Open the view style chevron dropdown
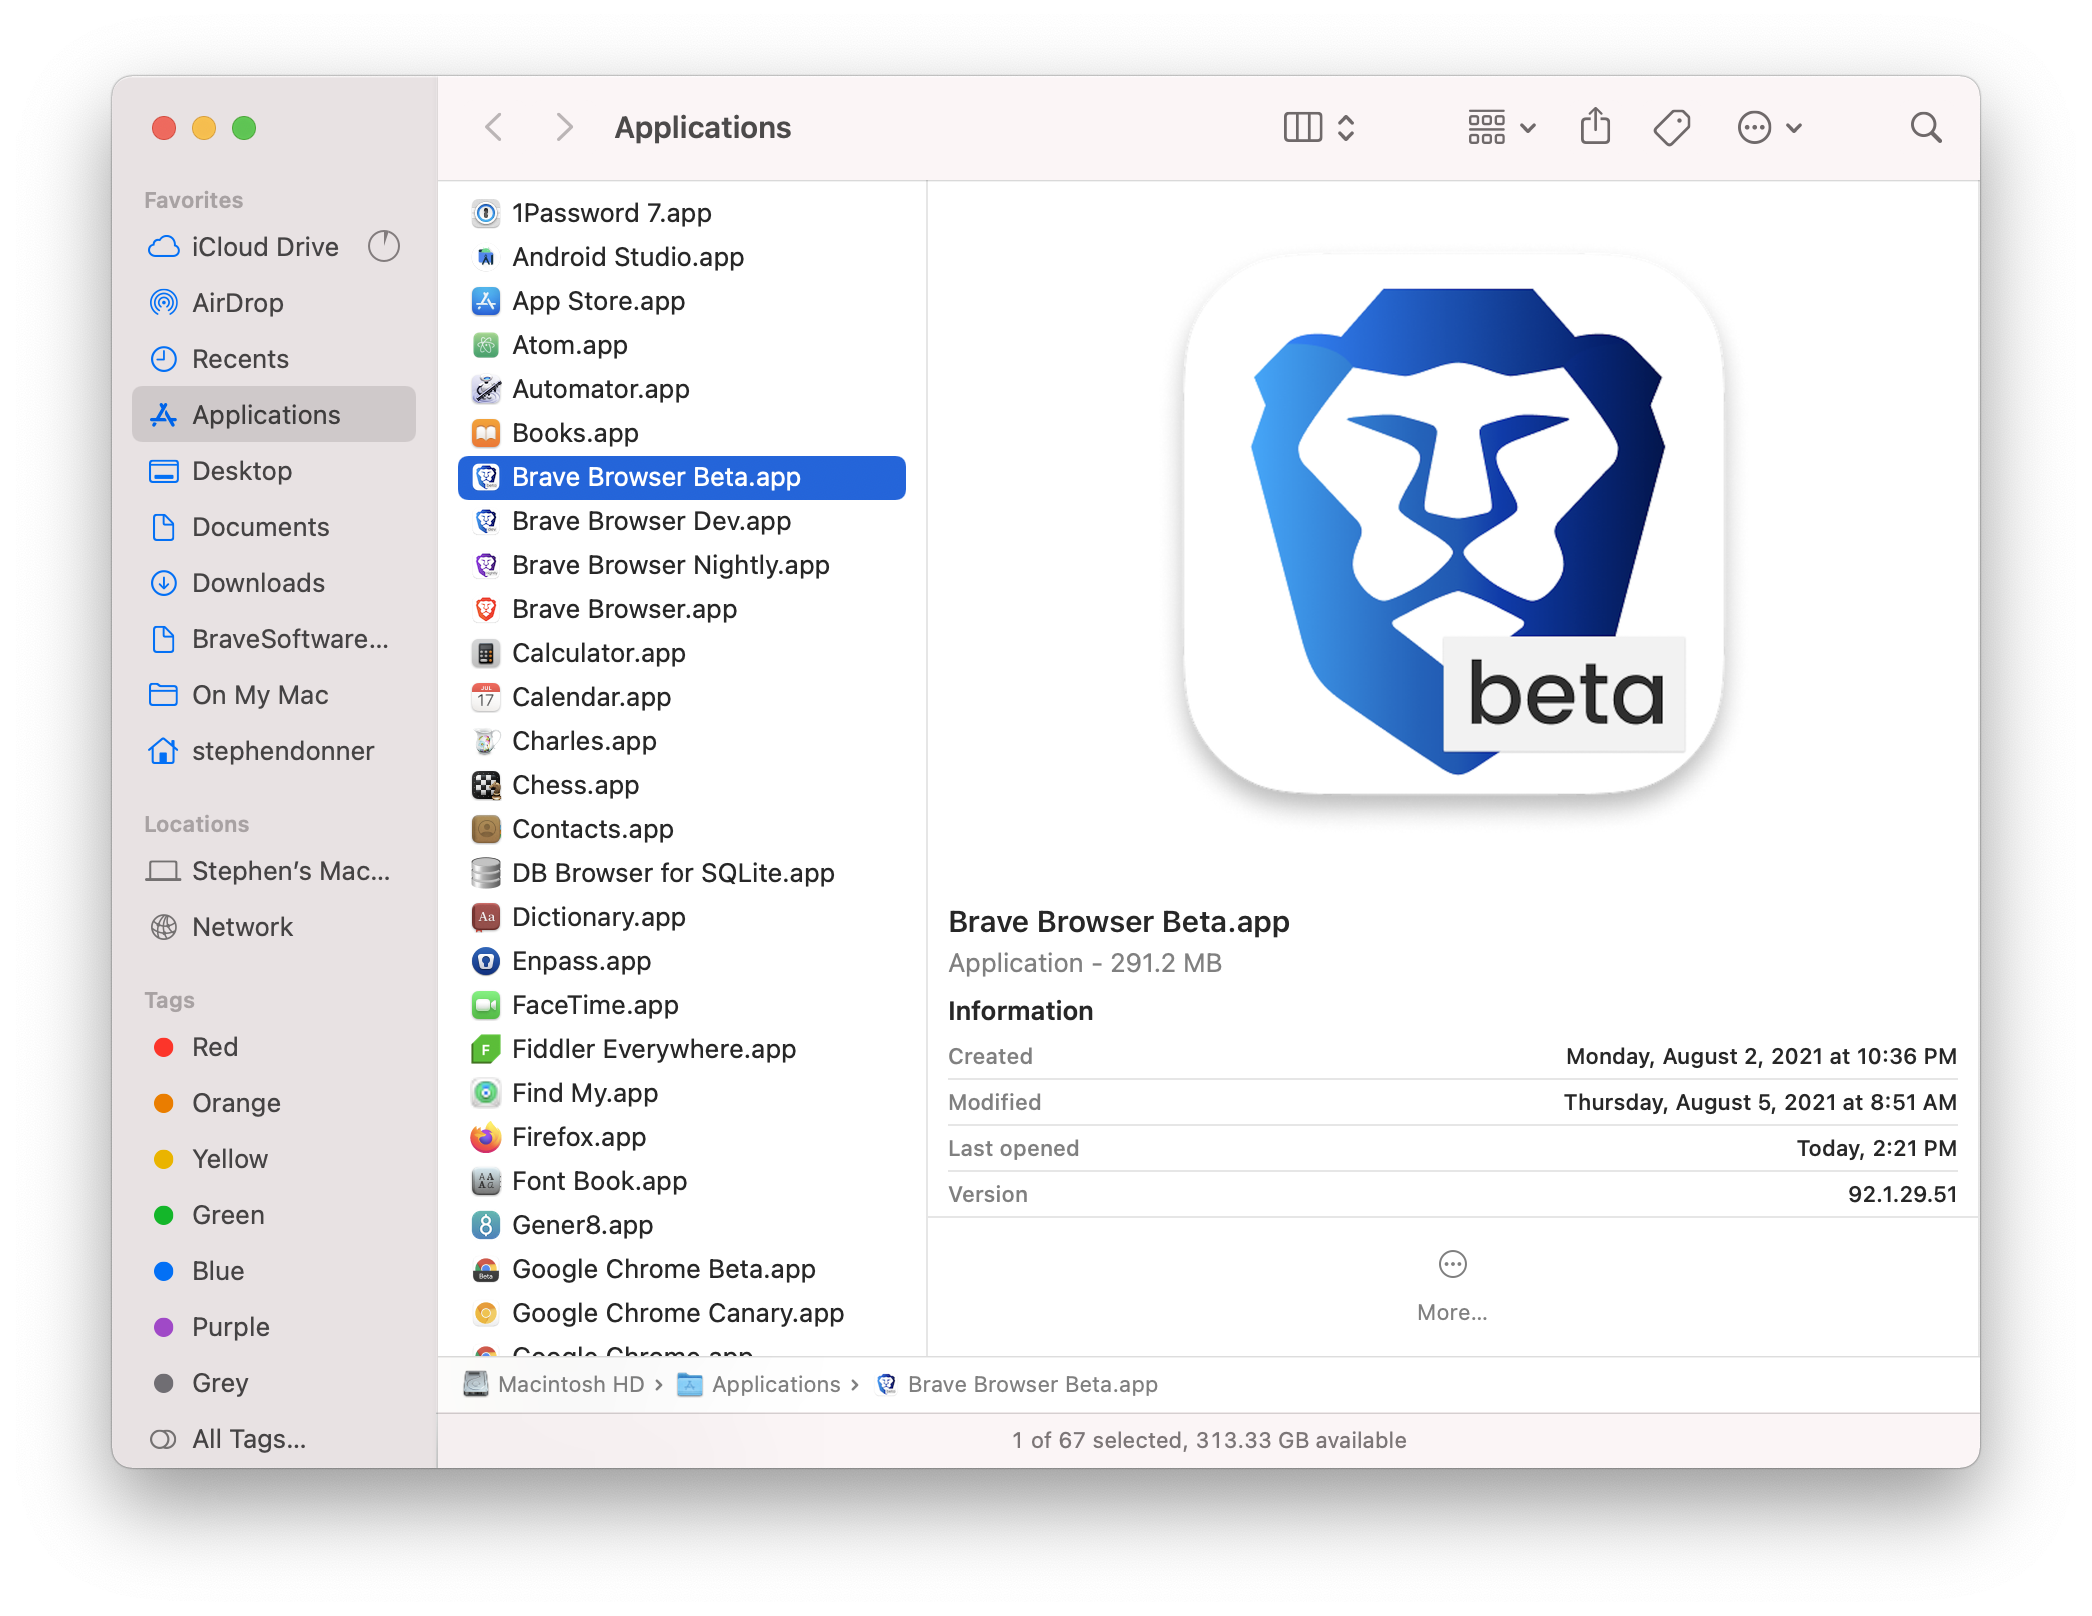 [1345, 127]
